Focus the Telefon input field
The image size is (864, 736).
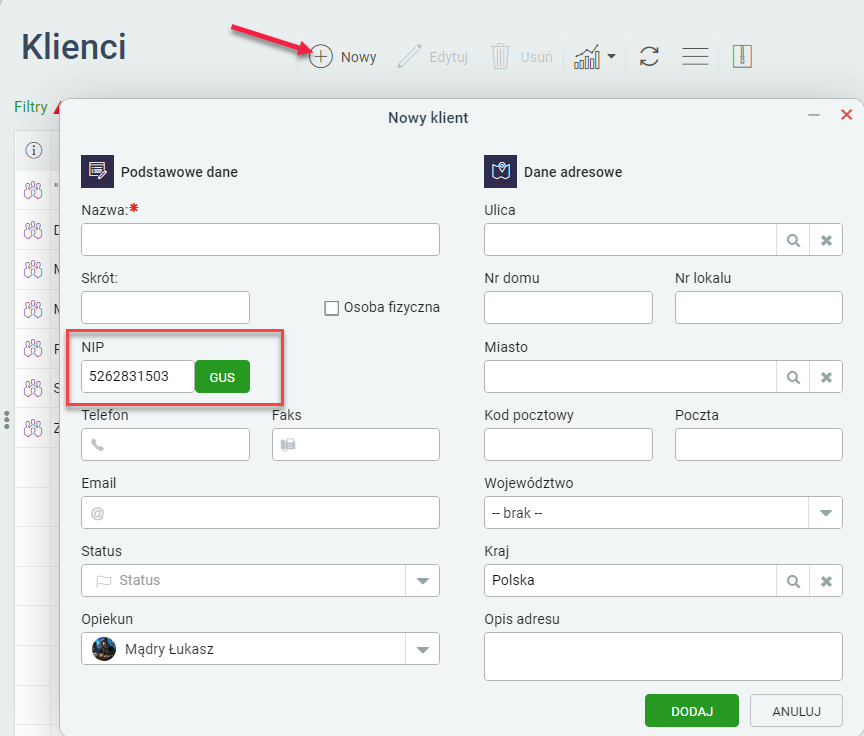click(165, 445)
